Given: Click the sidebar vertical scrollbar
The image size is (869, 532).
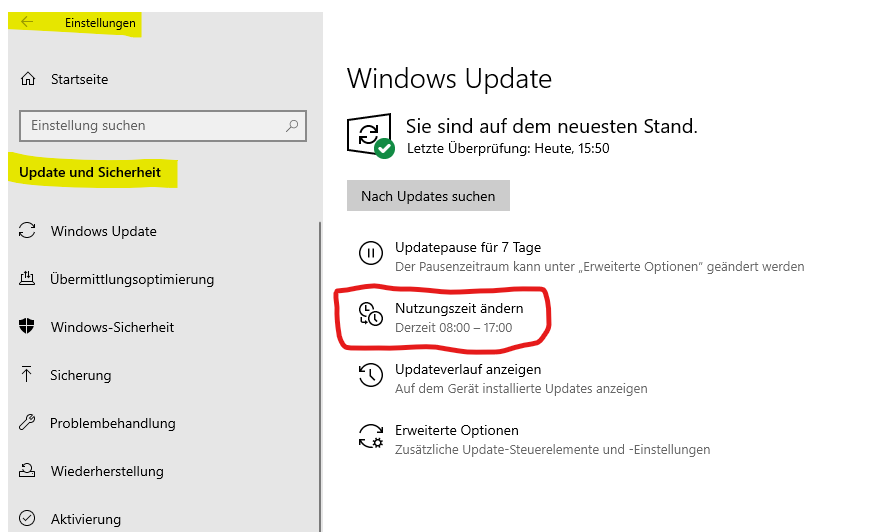Looking at the screenshot, I should [320, 377].
